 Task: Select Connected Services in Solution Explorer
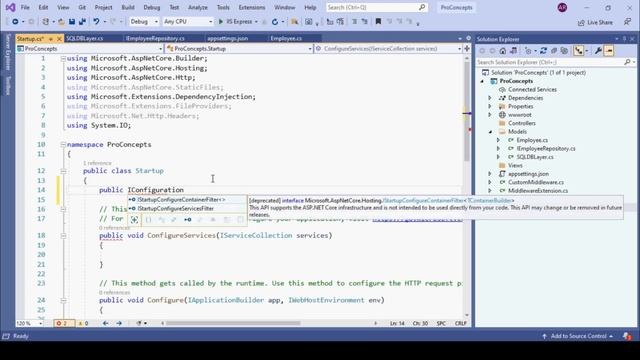pyautogui.click(x=532, y=89)
